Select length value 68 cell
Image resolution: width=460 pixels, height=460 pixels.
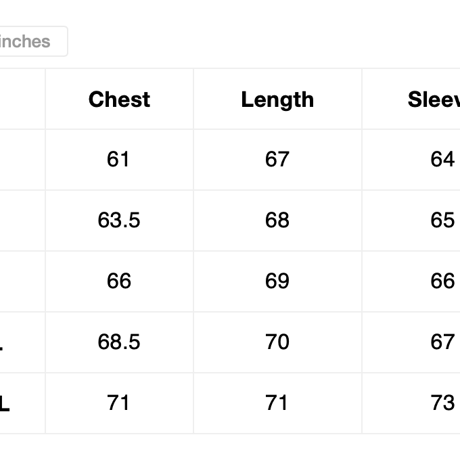point(277,221)
